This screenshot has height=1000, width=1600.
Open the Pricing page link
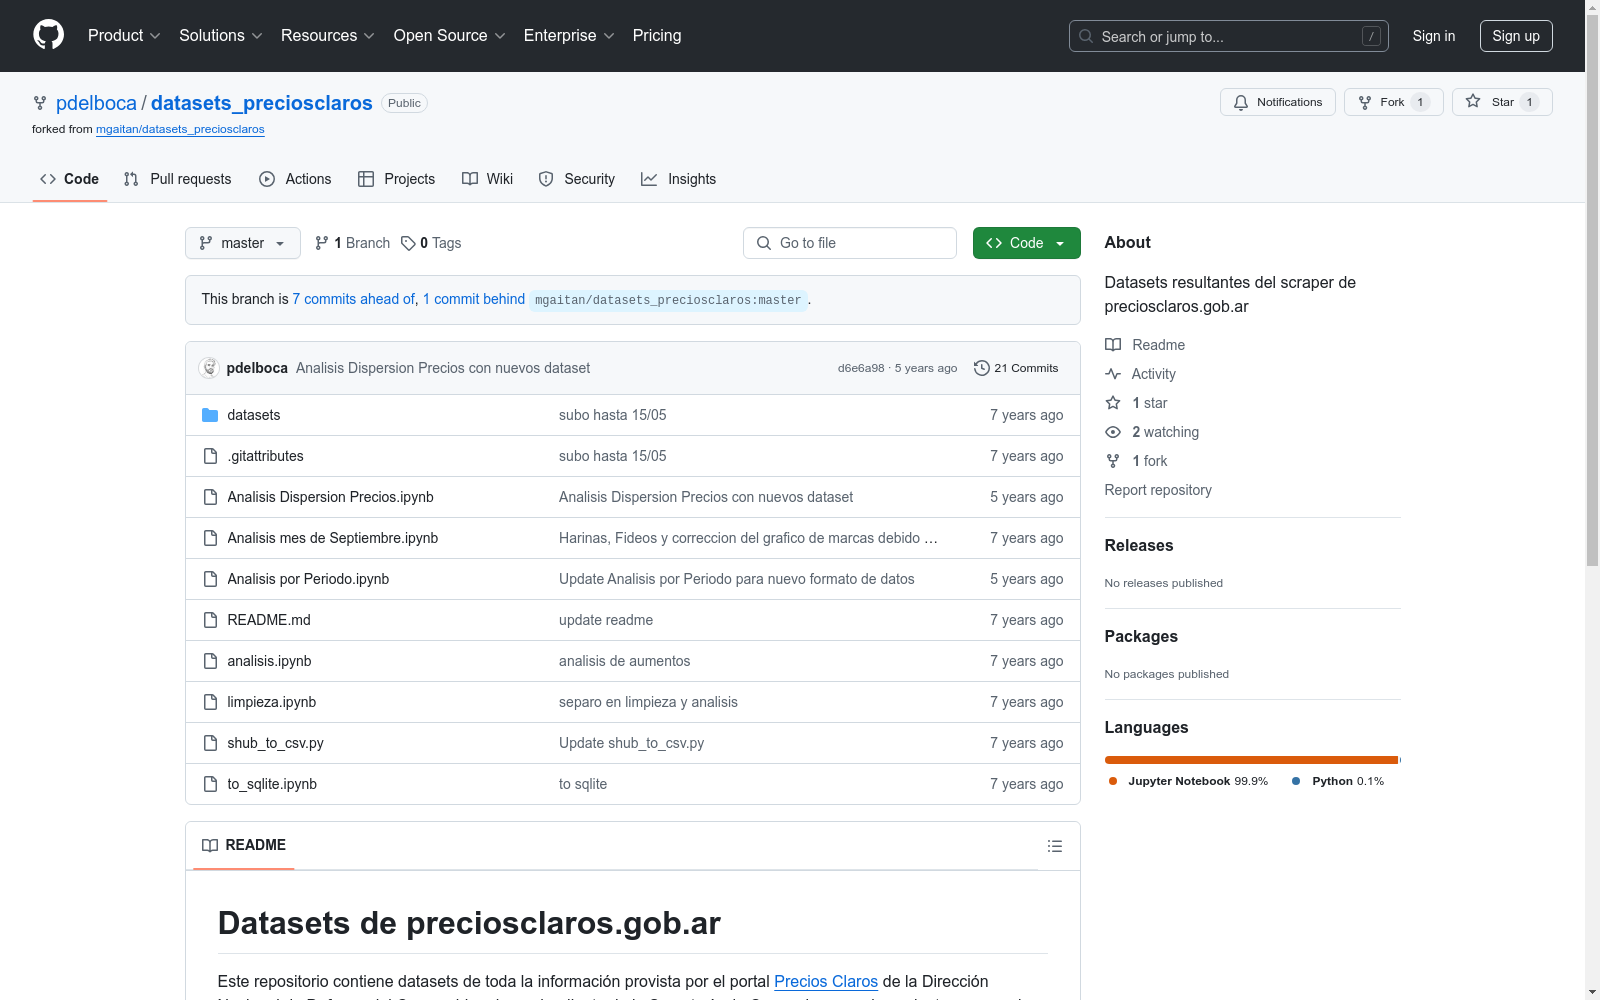point(657,36)
